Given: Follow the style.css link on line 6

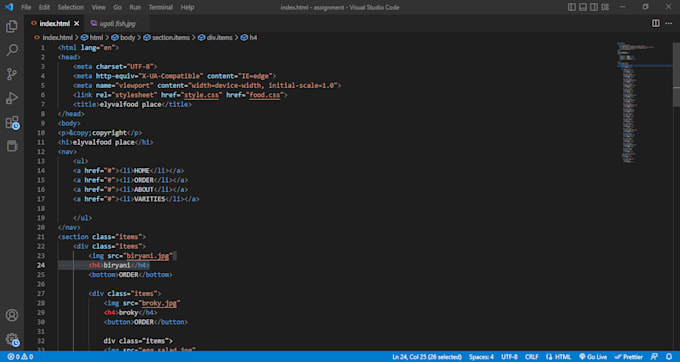Looking at the screenshot, I should click(x=203, y=95).
